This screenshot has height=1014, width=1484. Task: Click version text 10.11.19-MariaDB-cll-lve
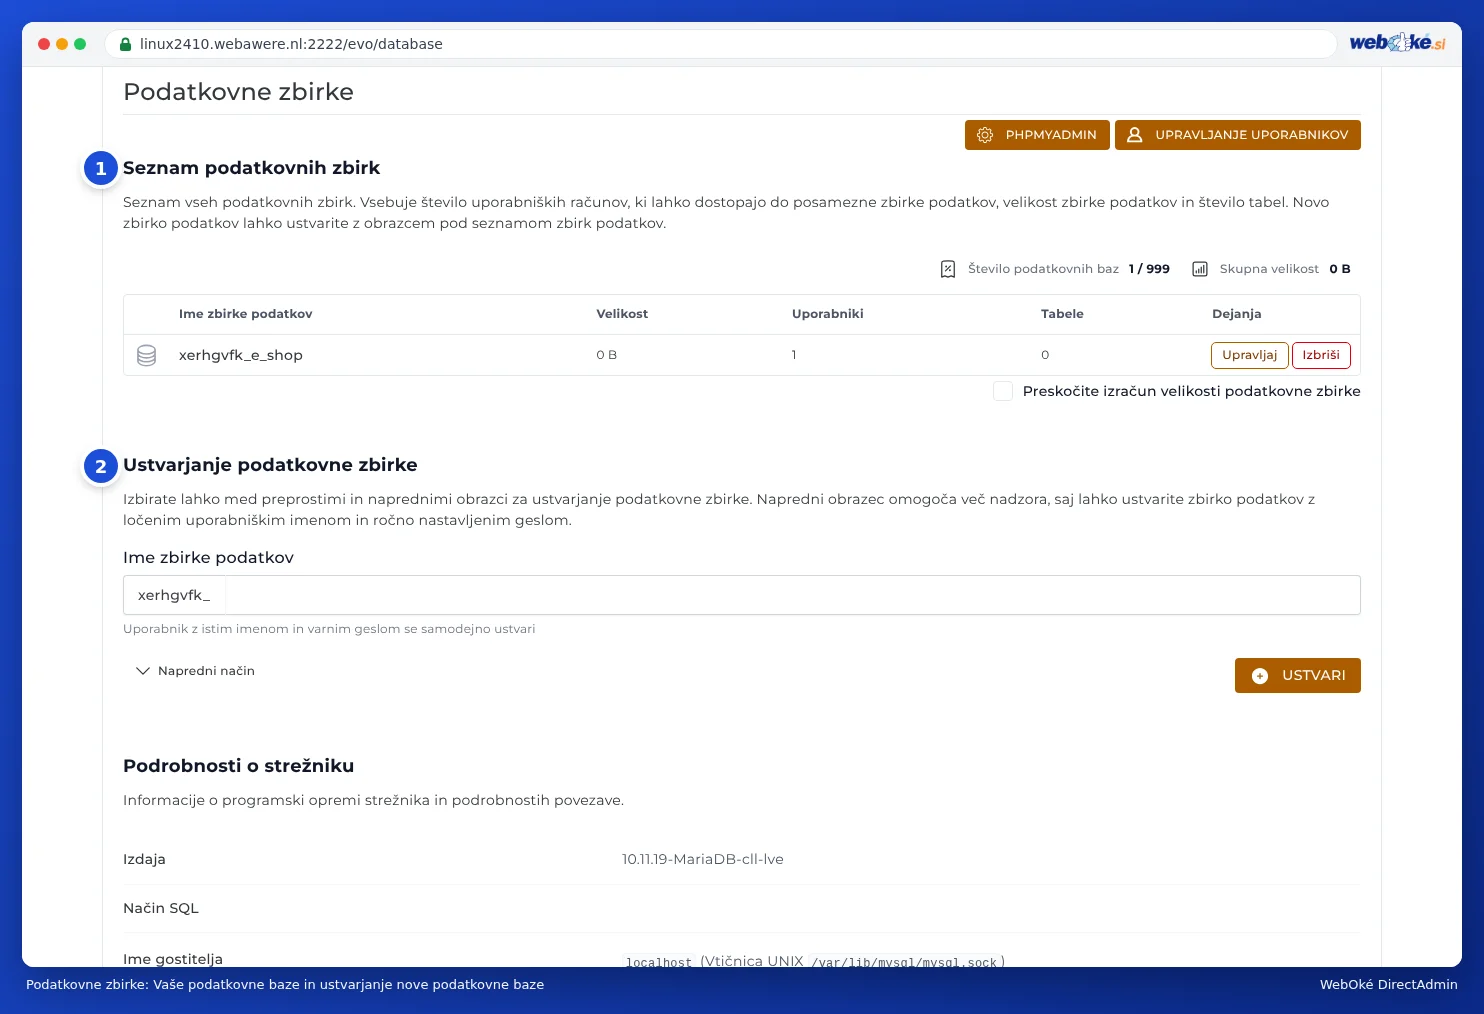pyautogui.click(x=703, y=859)
